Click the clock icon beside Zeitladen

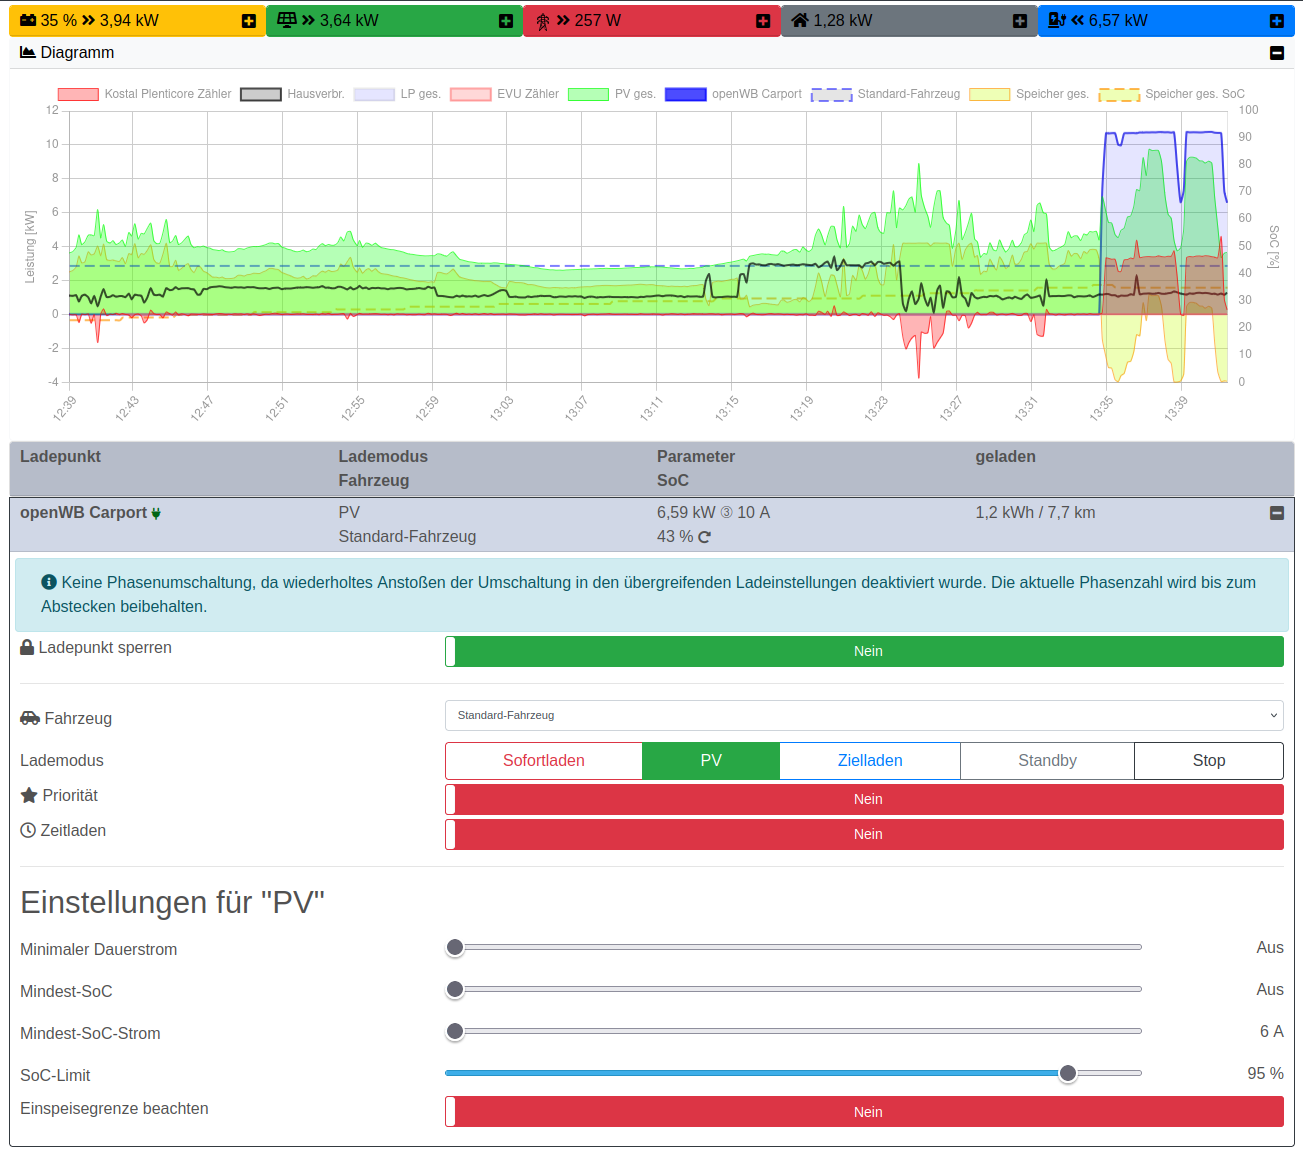coord(28,830)
